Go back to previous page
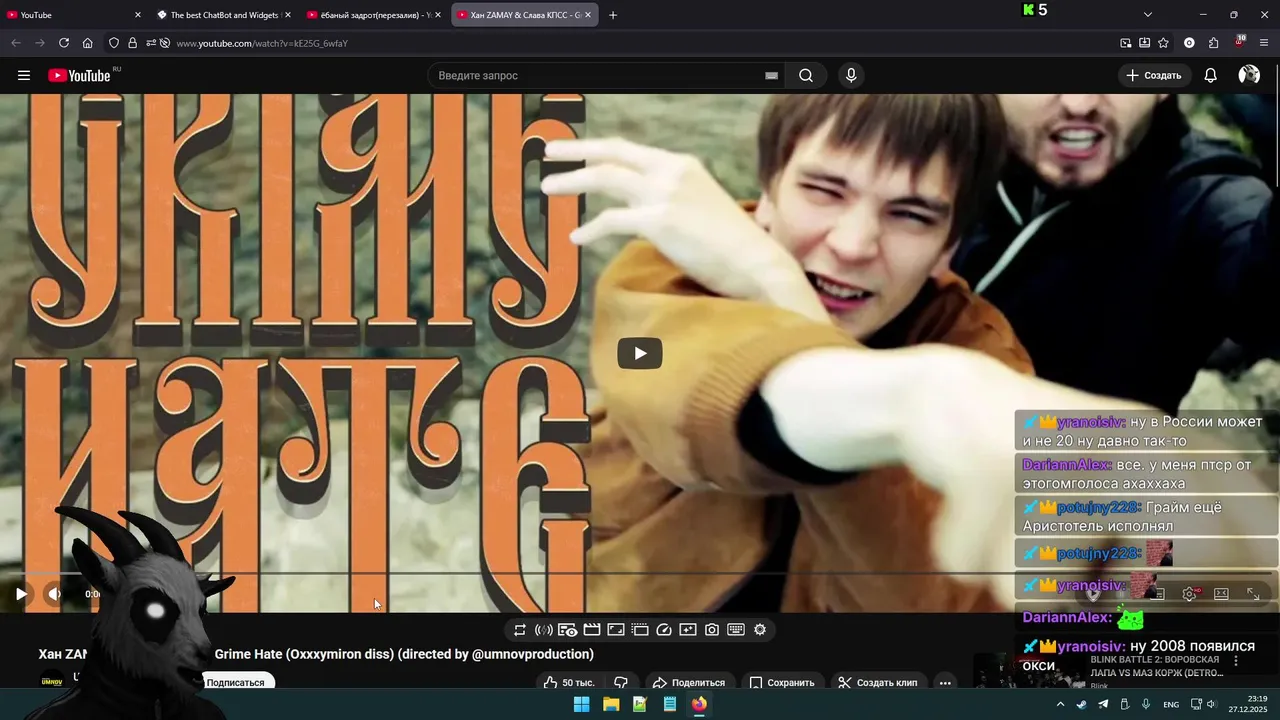 [16, 43]
